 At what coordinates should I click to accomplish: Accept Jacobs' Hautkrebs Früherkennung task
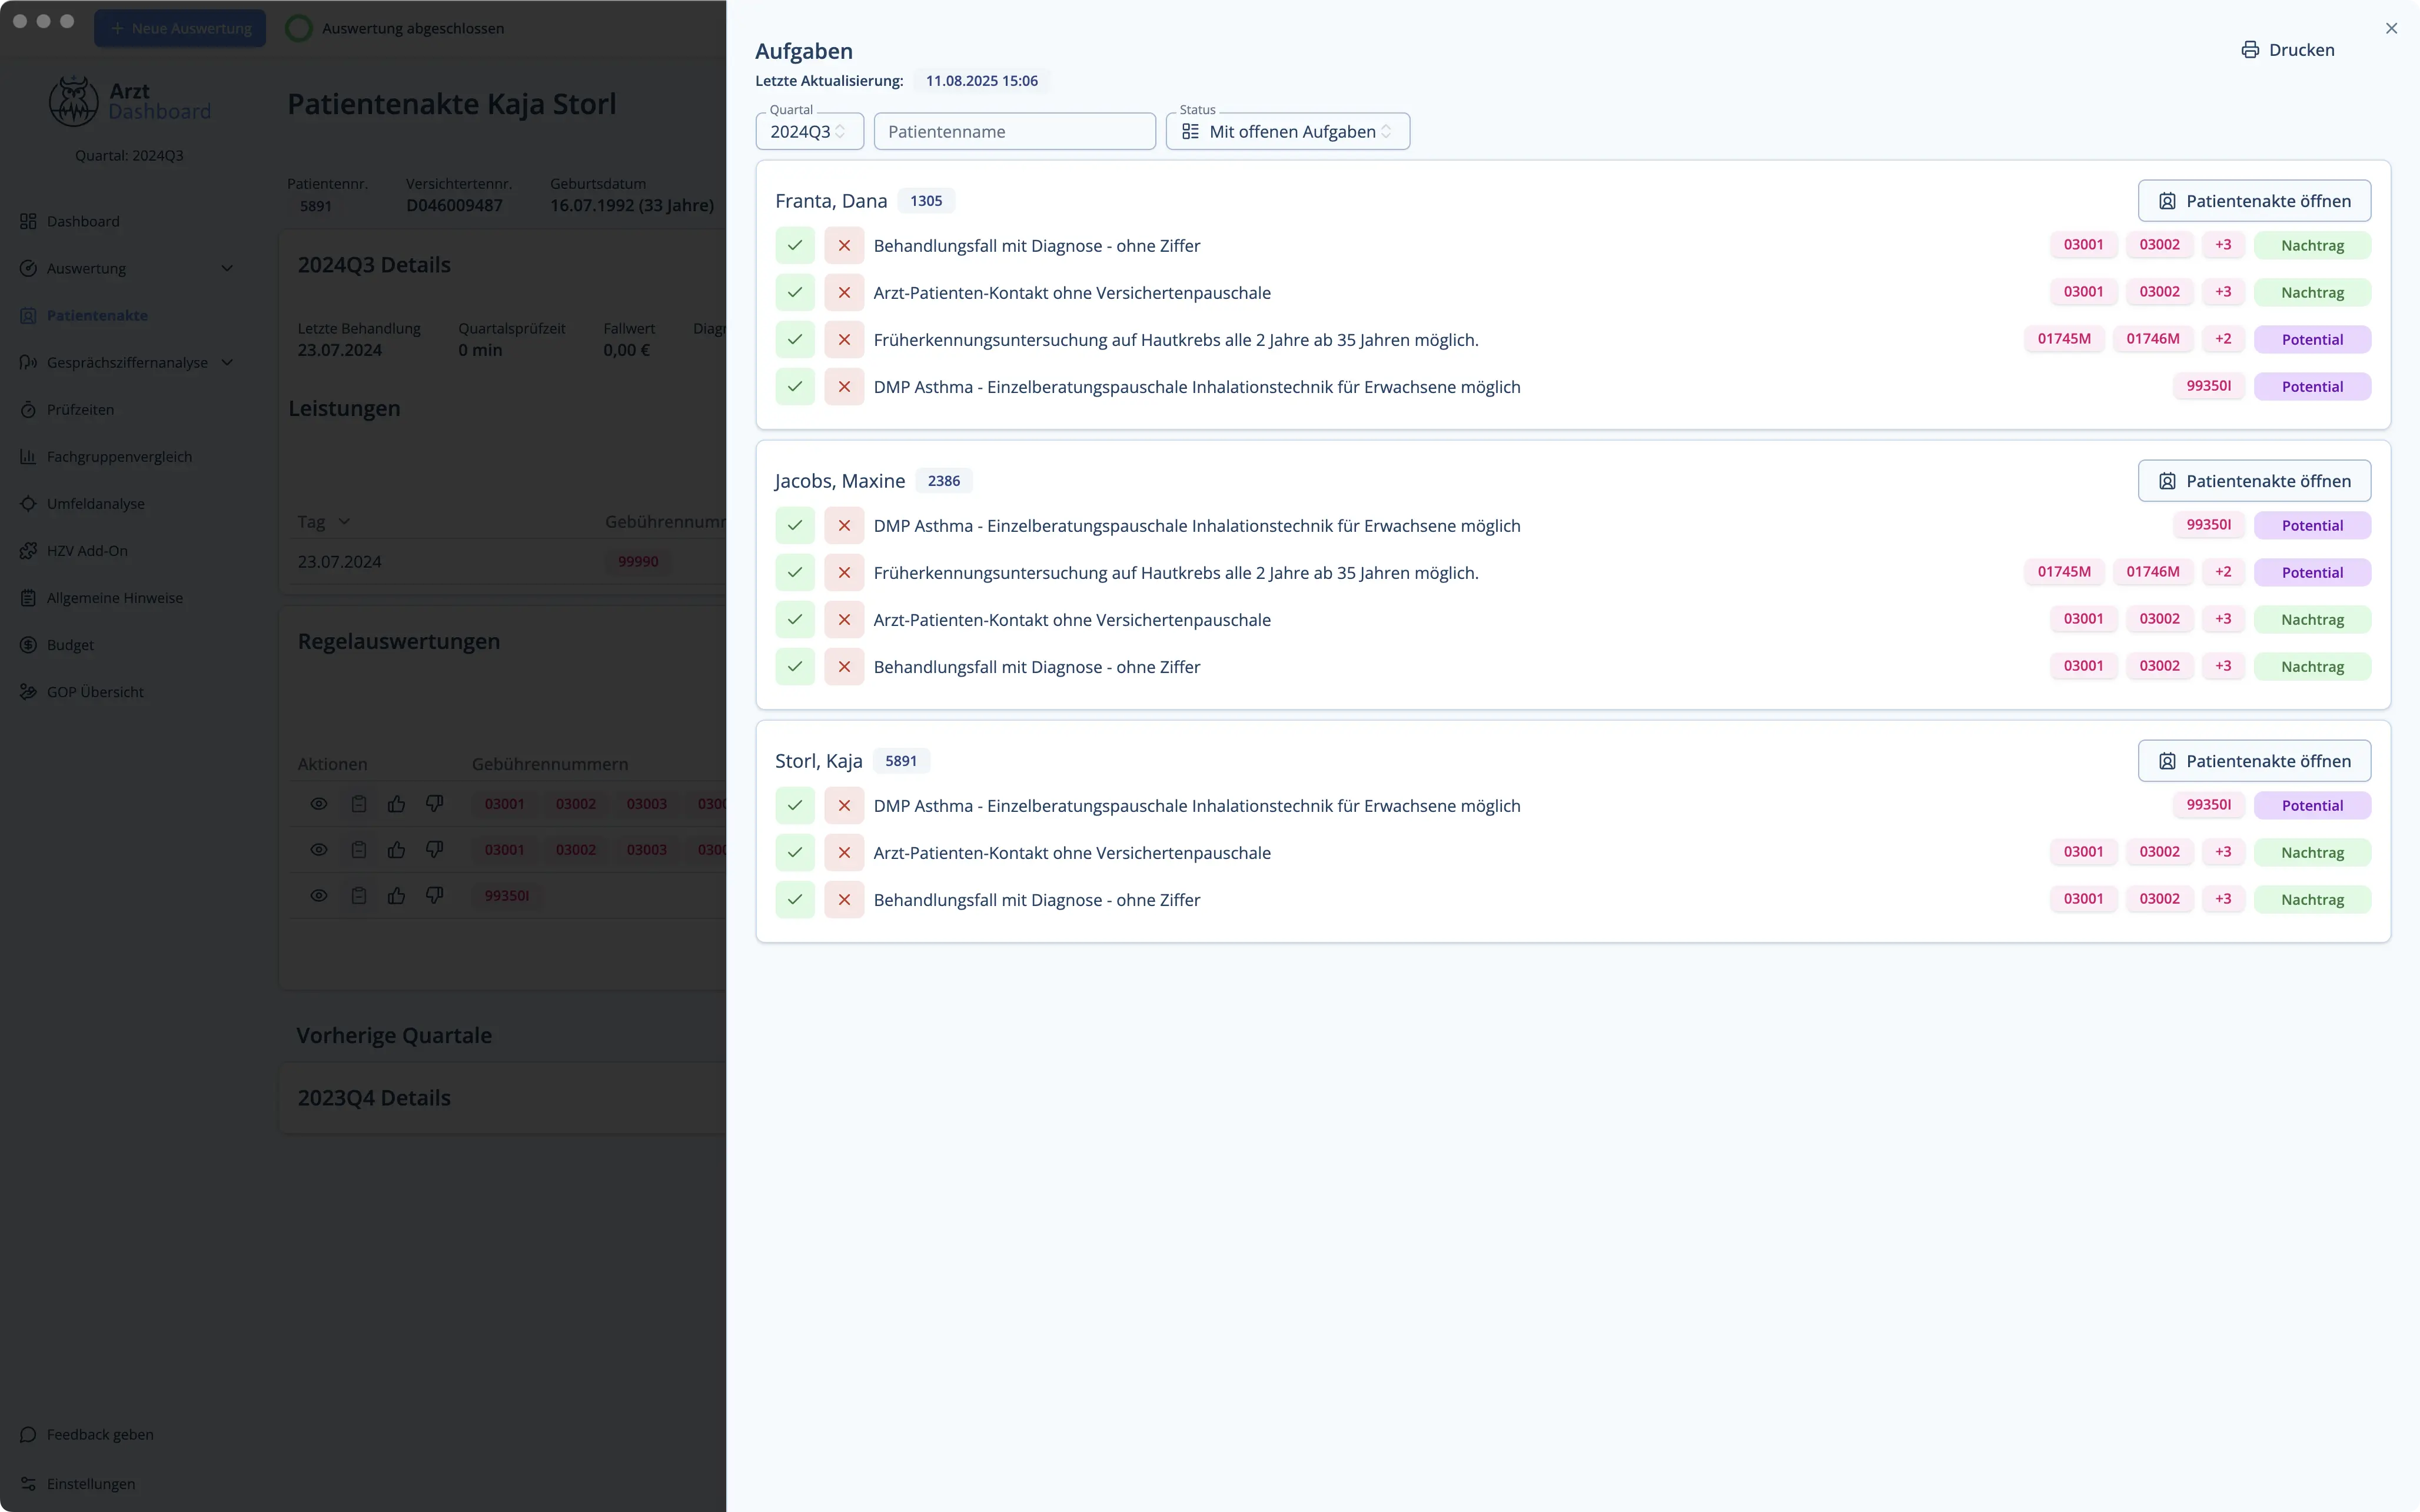795,572
